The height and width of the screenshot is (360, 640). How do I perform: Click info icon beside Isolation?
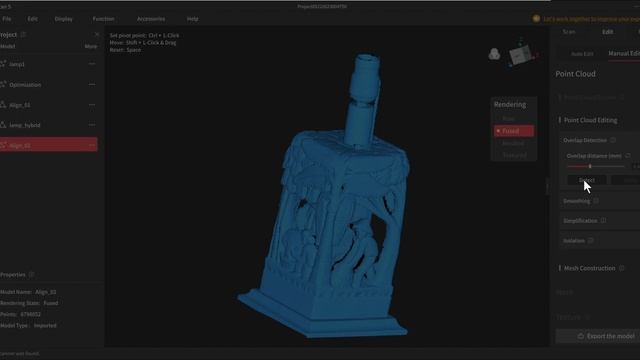click(591, 240)
